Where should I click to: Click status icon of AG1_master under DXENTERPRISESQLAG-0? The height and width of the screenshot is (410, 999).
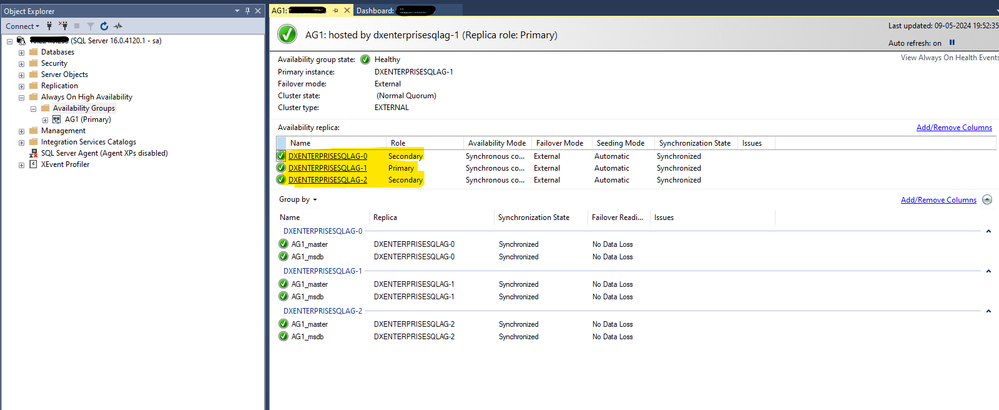coord(284,244)
